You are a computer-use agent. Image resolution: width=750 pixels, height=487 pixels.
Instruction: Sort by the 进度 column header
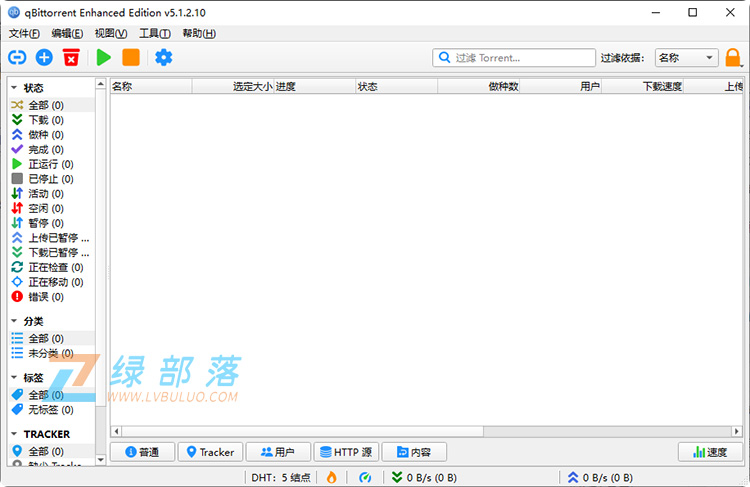click(315, 87)
